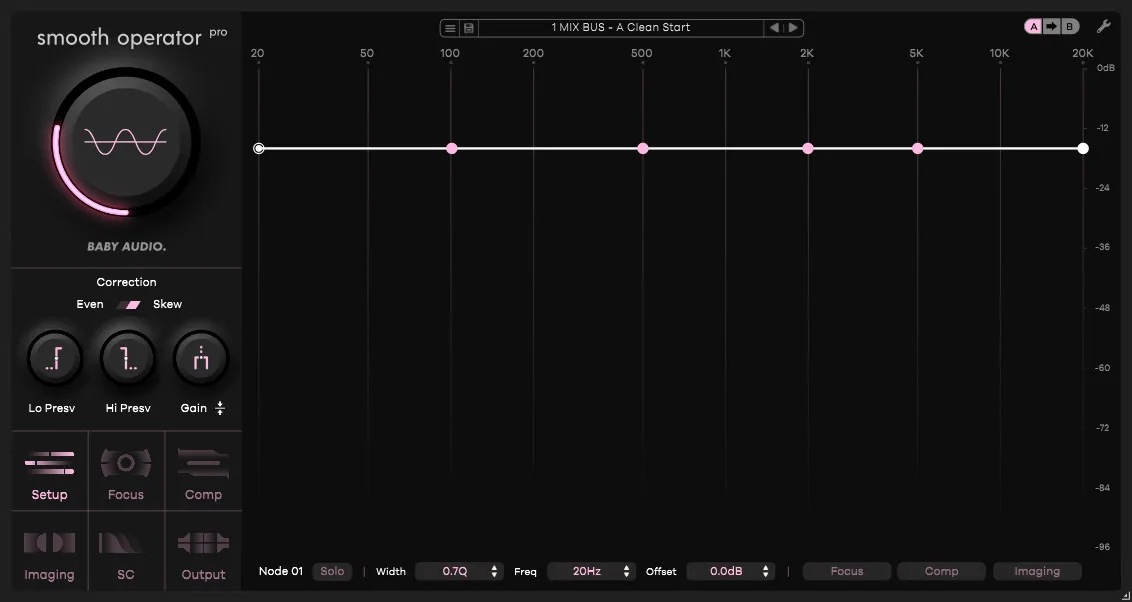1132x602 pixels.
Task: Select the Lo Presv knob
Action: pyautogui.click(x=54, y=359)
